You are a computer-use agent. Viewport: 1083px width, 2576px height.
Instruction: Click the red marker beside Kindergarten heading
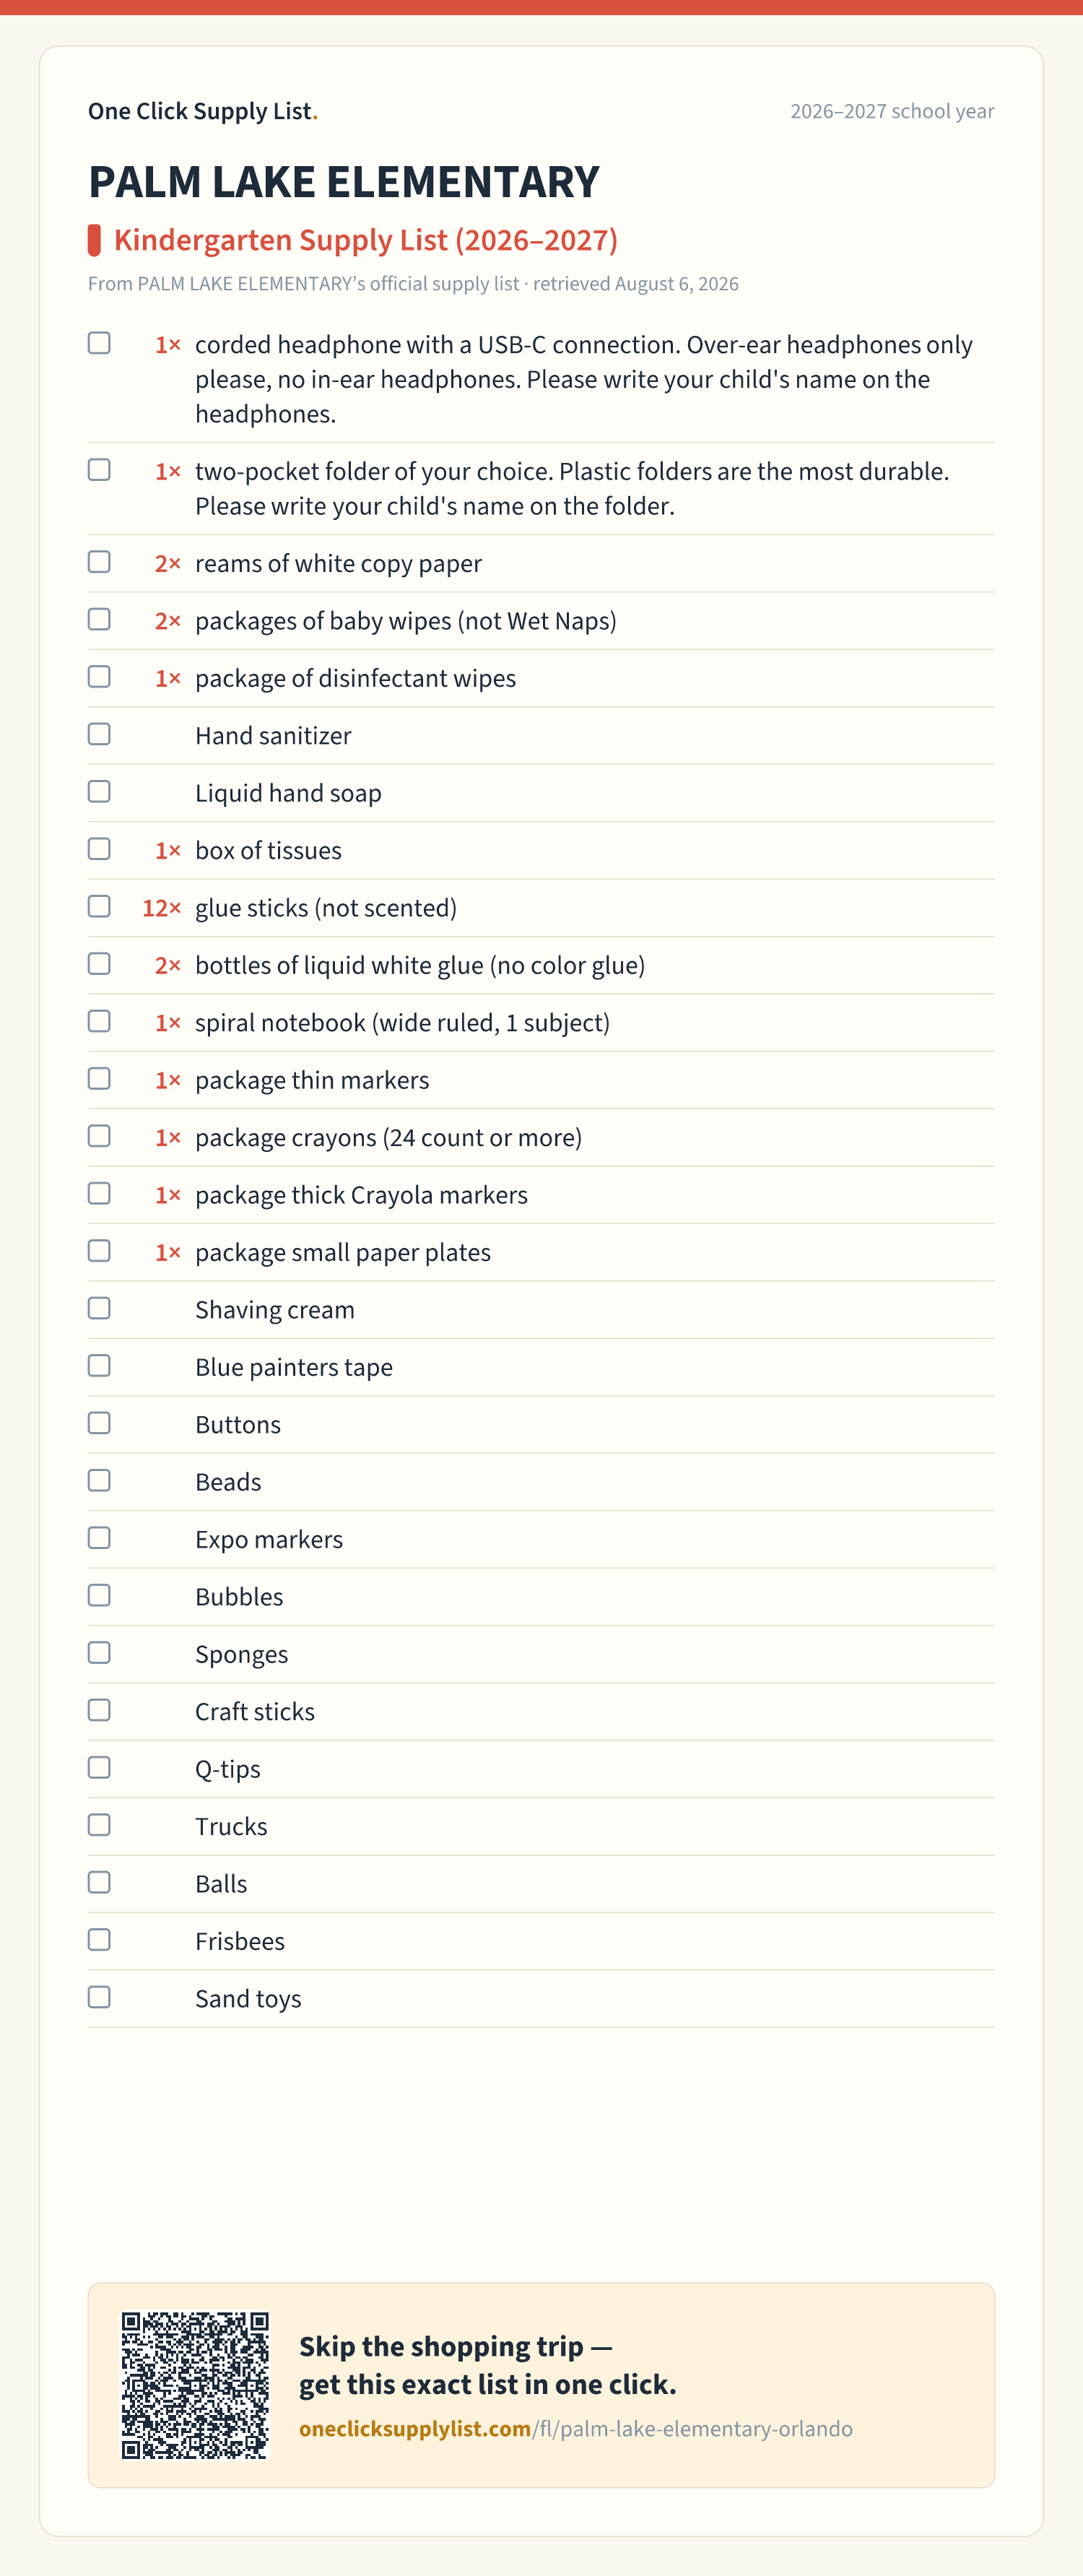tap(94, 240)
